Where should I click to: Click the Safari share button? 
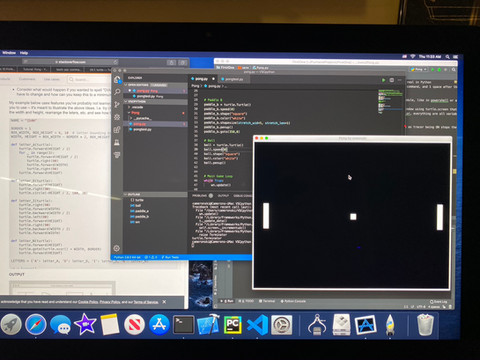(171, 62)
